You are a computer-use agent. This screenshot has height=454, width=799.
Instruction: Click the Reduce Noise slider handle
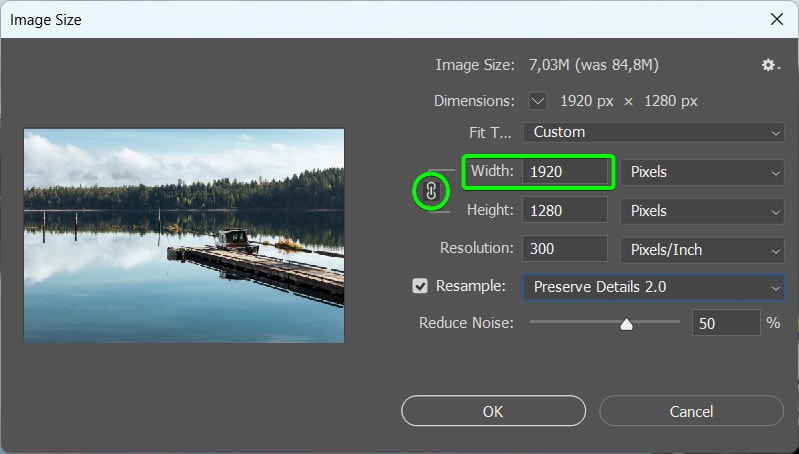[626, 324]
